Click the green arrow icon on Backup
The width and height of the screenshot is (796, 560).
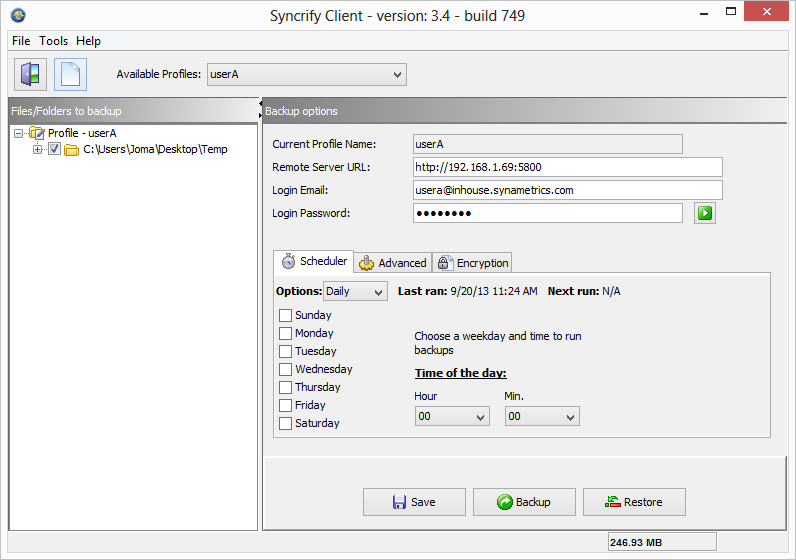click(505, 502)
